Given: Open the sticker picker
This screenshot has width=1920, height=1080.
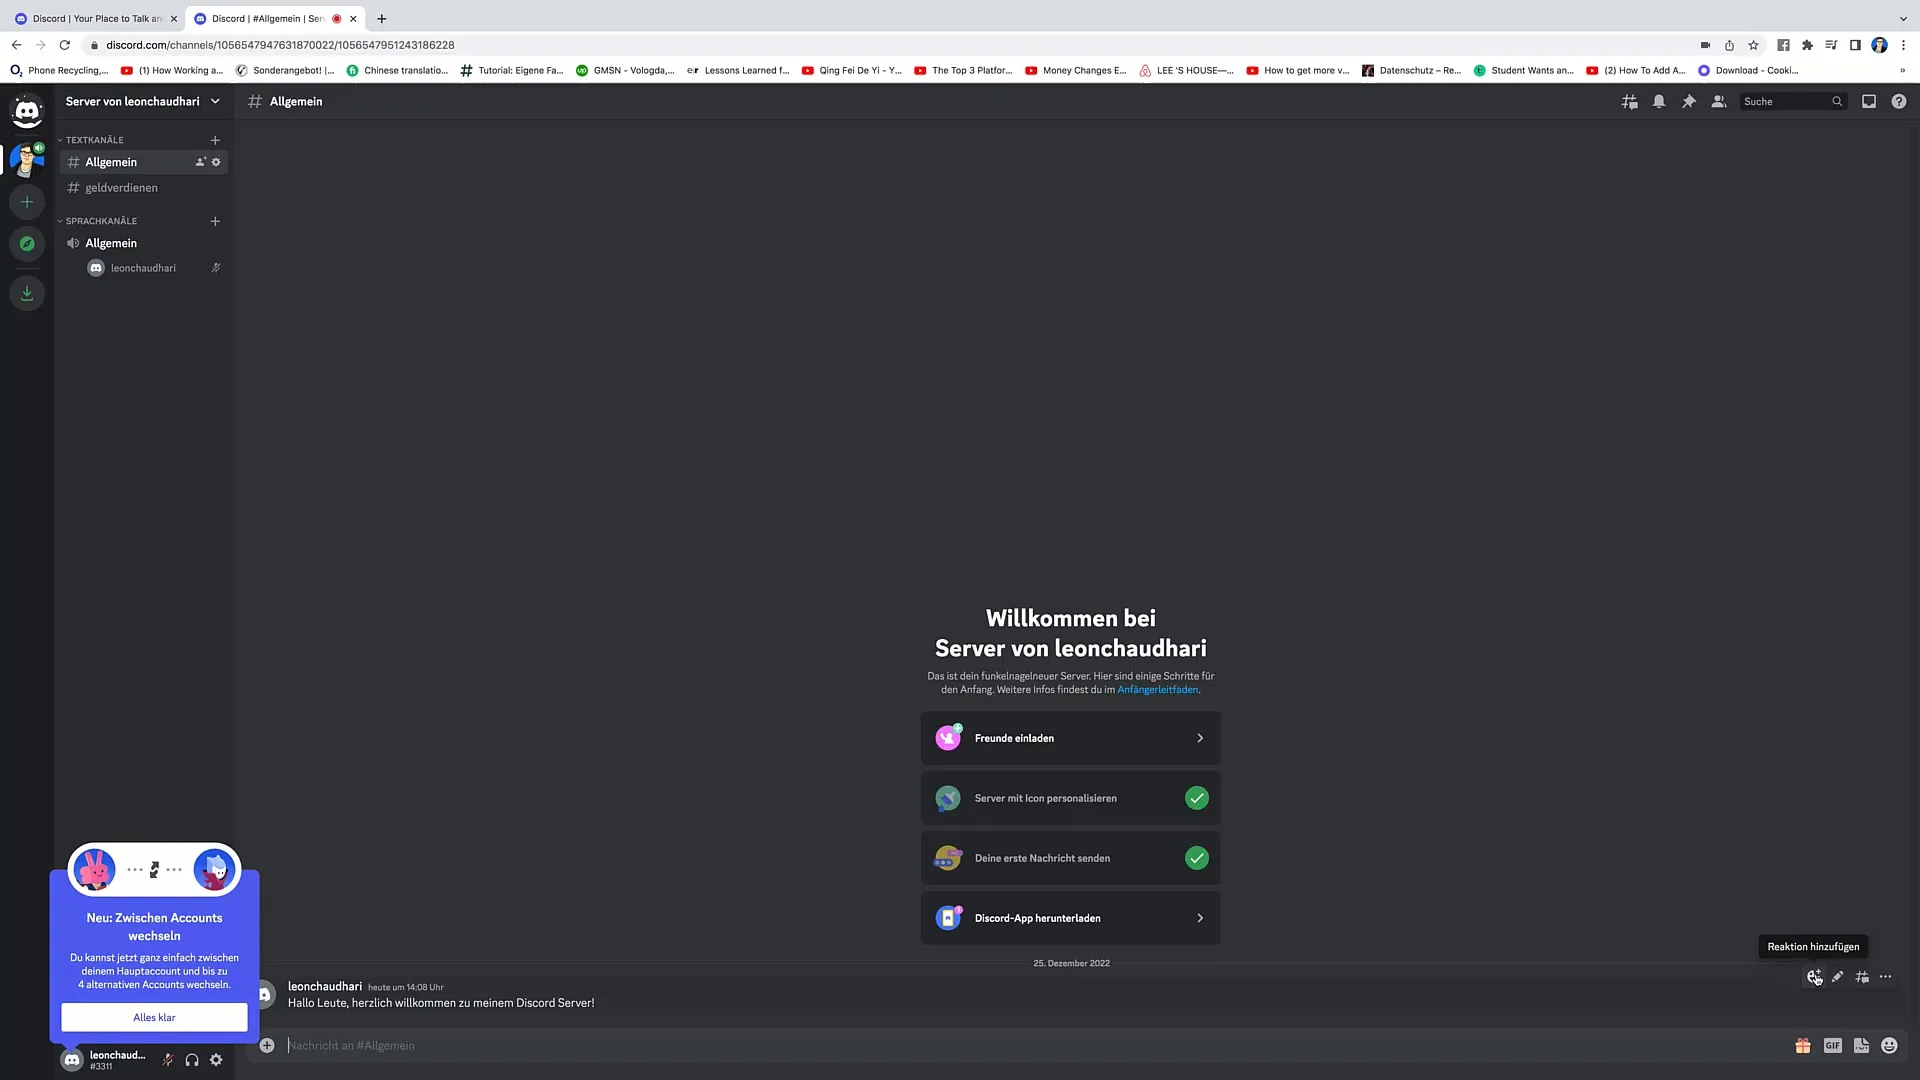Looking at the screenshot, I should pyautogui.click(x=1861, y=1046).
